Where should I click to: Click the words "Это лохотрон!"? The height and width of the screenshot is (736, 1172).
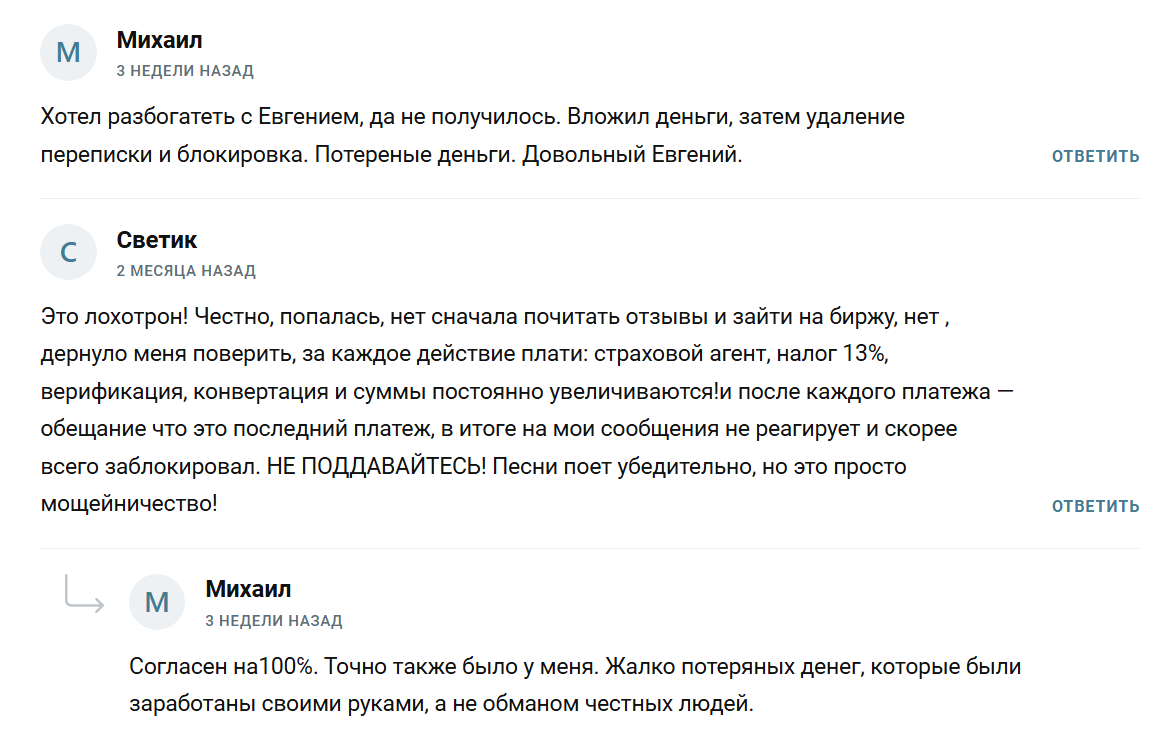(114, 317)
